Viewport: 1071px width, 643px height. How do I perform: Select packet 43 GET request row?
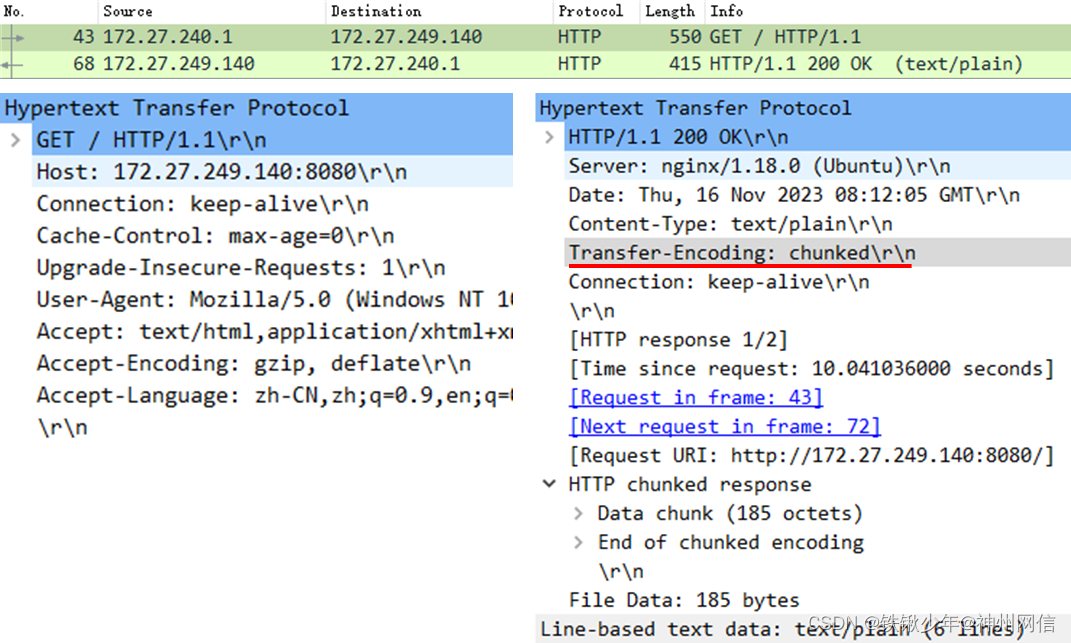pyautogui.click(x=536, y=38)
